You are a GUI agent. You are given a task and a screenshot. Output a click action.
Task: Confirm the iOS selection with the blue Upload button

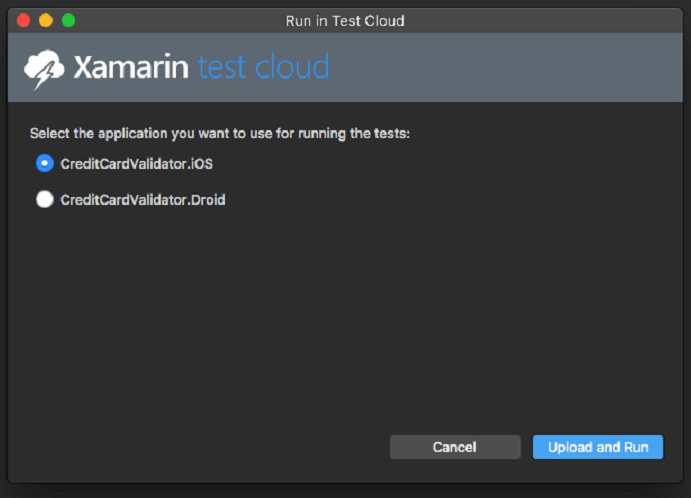[x=598, y=447]
